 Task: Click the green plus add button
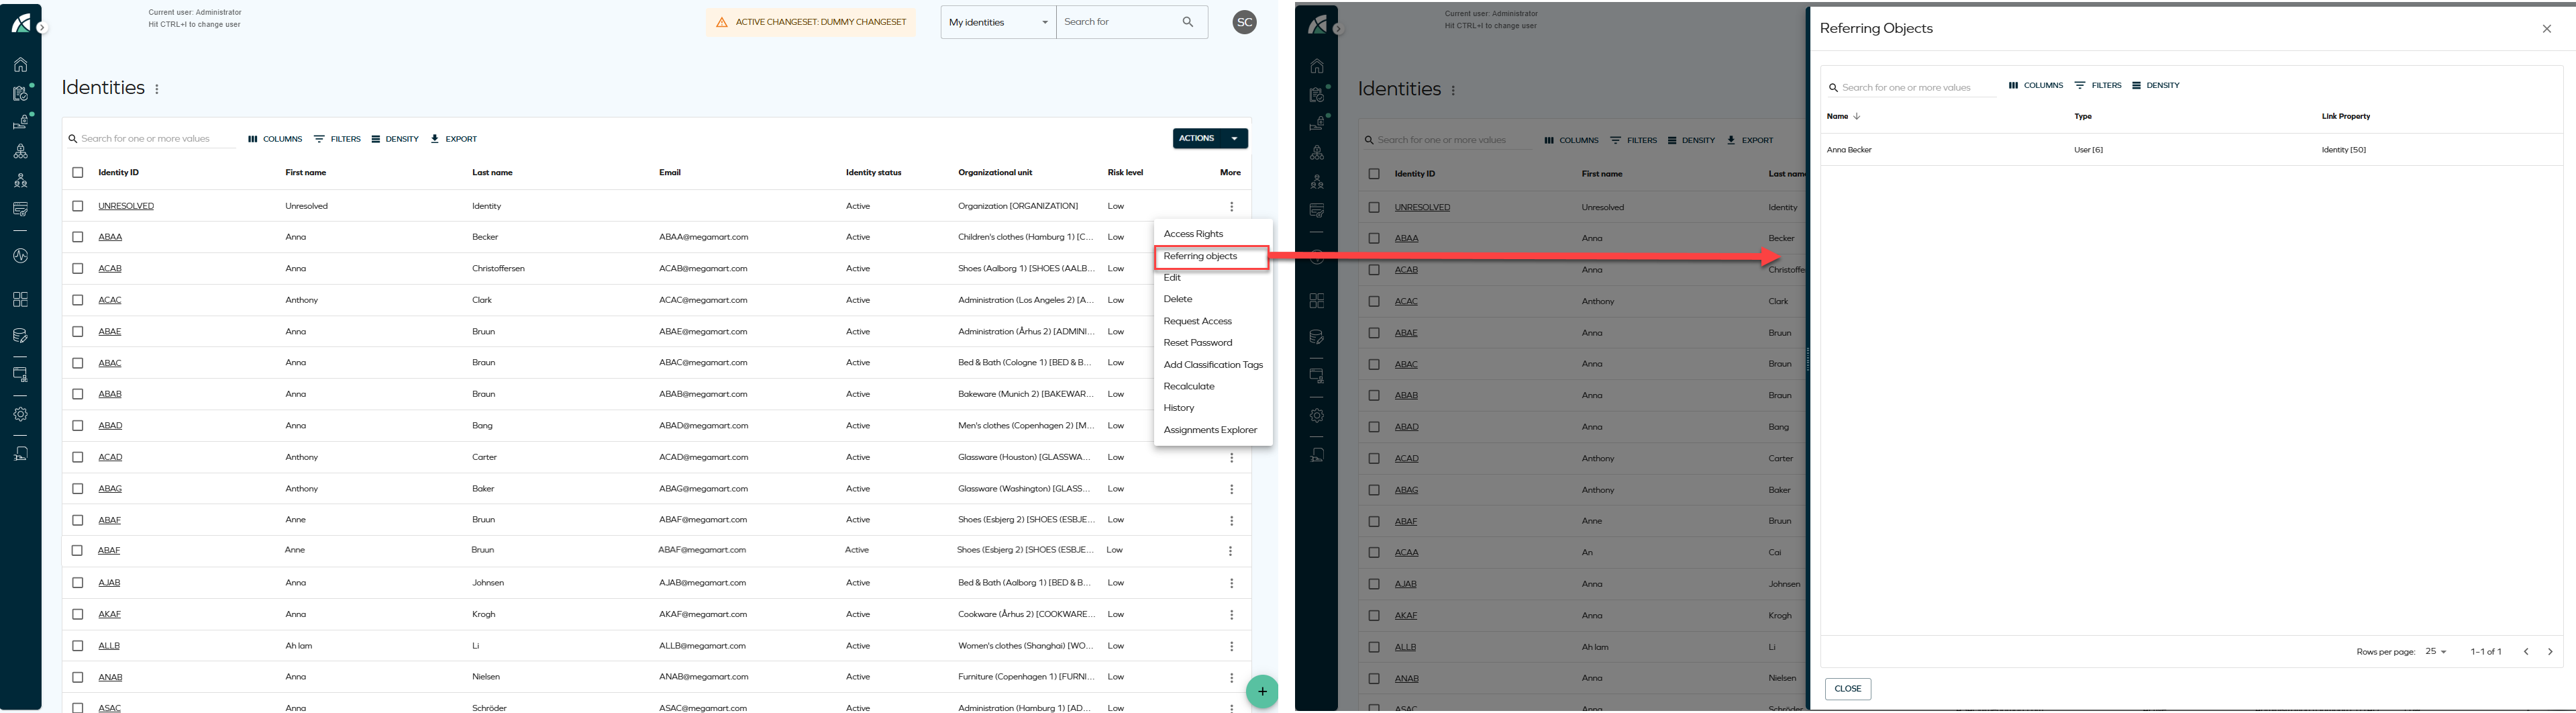pos(1262,691)
